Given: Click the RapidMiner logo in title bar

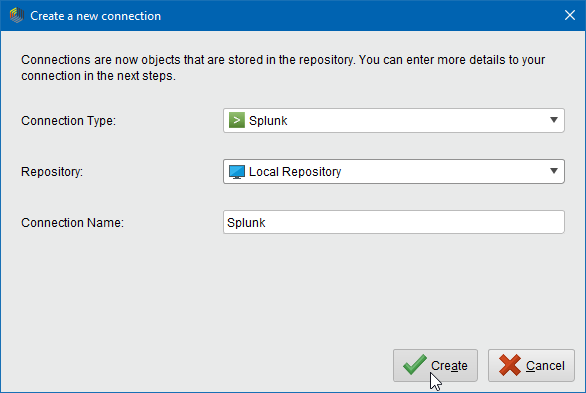Looking at the screenshot, I should tap(16, 16).
